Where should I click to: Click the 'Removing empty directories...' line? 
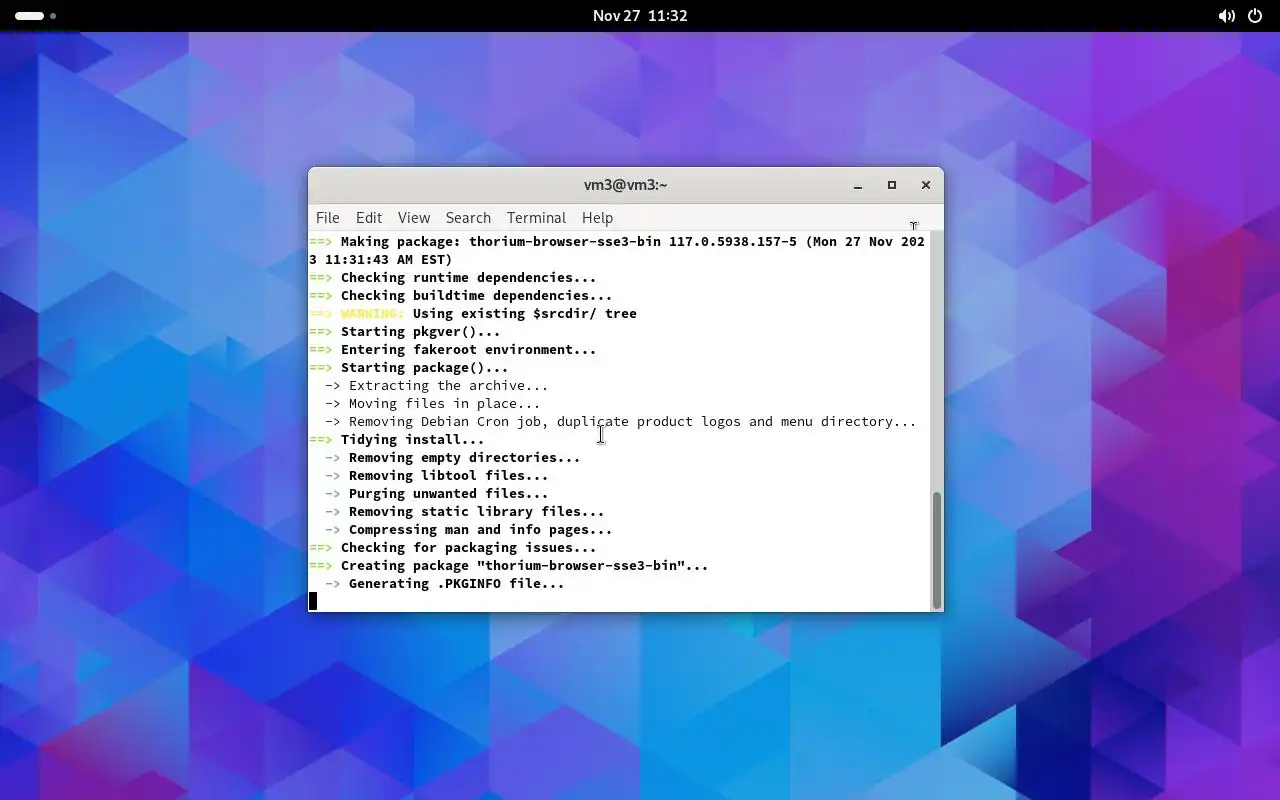pyautogui.click(x=453, y=457)
